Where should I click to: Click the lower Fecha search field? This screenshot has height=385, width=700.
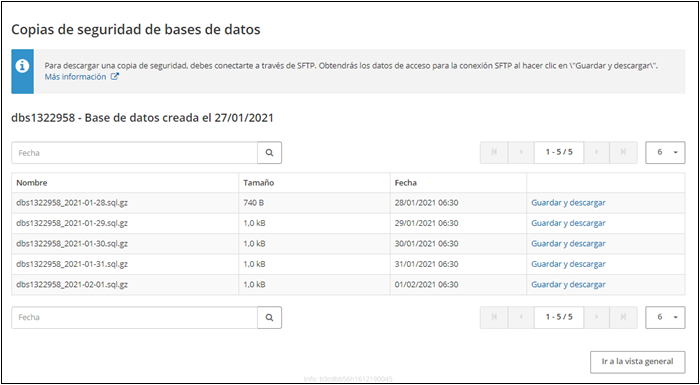click(134, 318)
